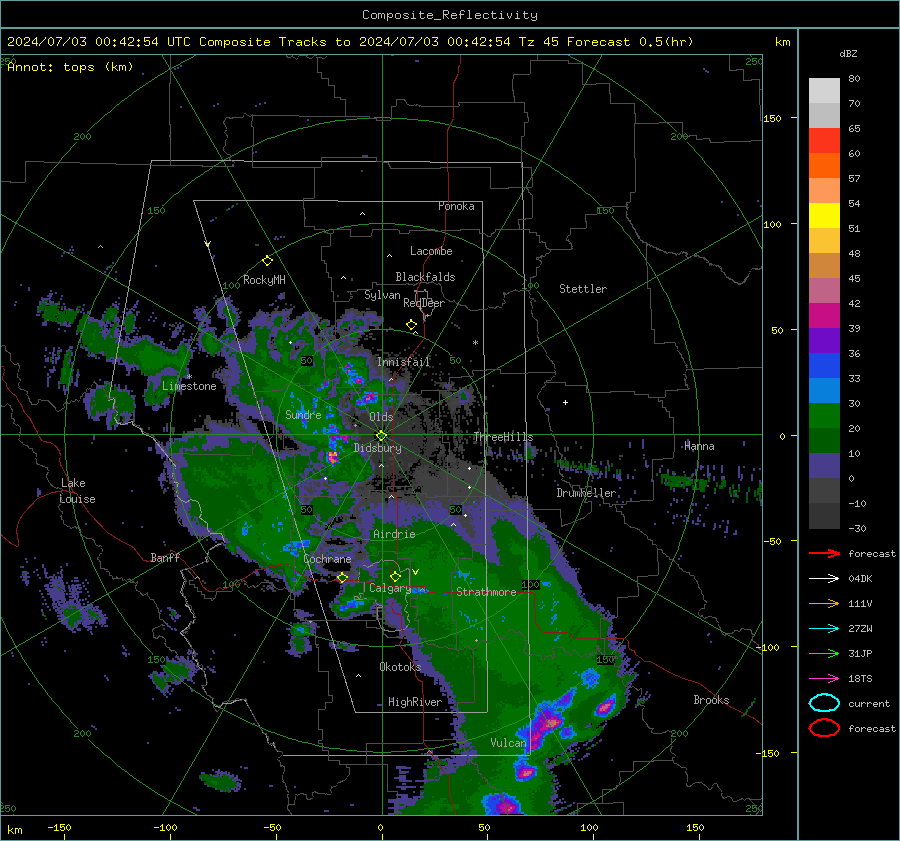
Task: Select the blue swatch below 36 dBZ
Action: (x=824, y=366)
